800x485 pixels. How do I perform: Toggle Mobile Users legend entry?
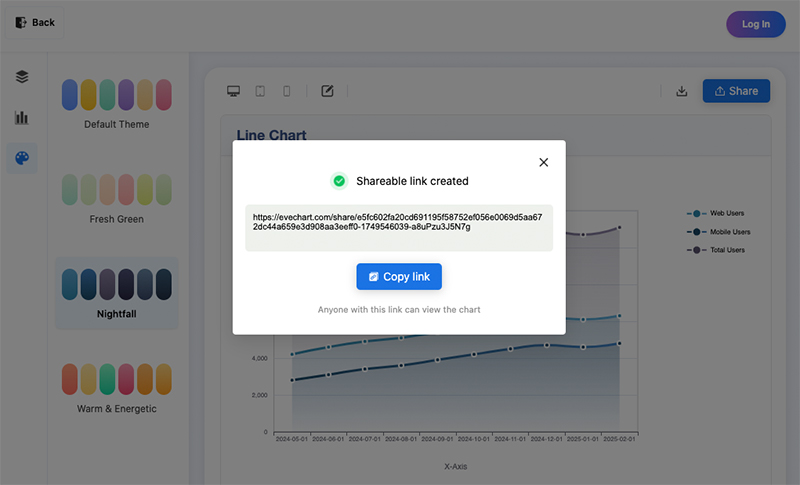(718, 232)
